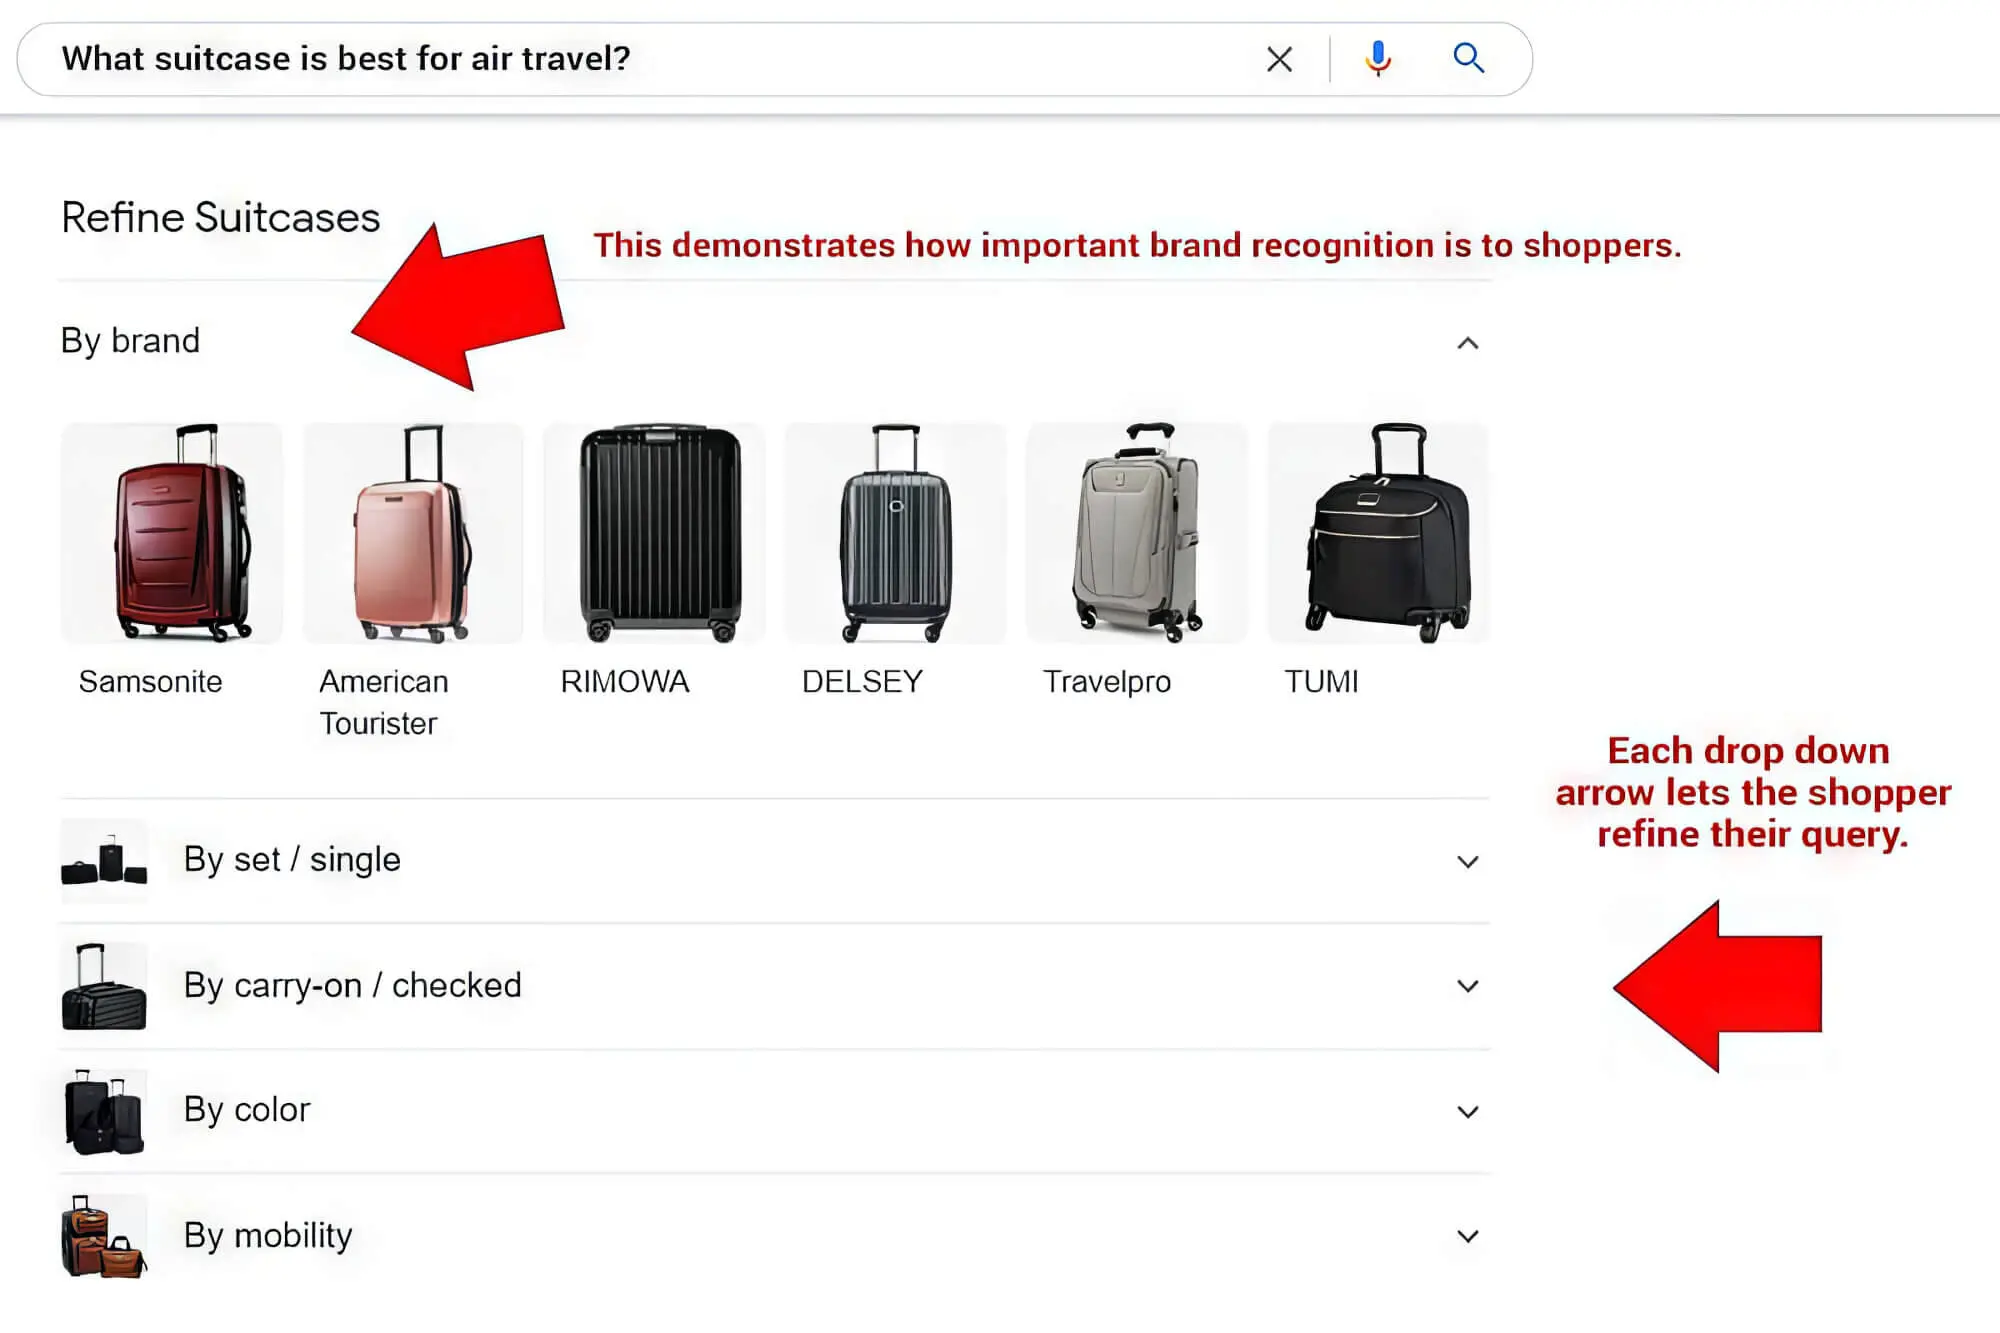Open the Travelpro brand link
The width and height of the screenshot is (2000, 1333).
coord(1106,682)
